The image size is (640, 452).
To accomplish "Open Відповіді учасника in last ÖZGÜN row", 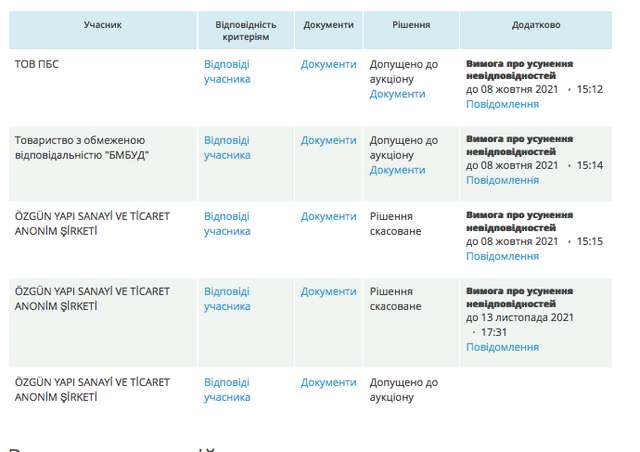I will tap(227, 389).
